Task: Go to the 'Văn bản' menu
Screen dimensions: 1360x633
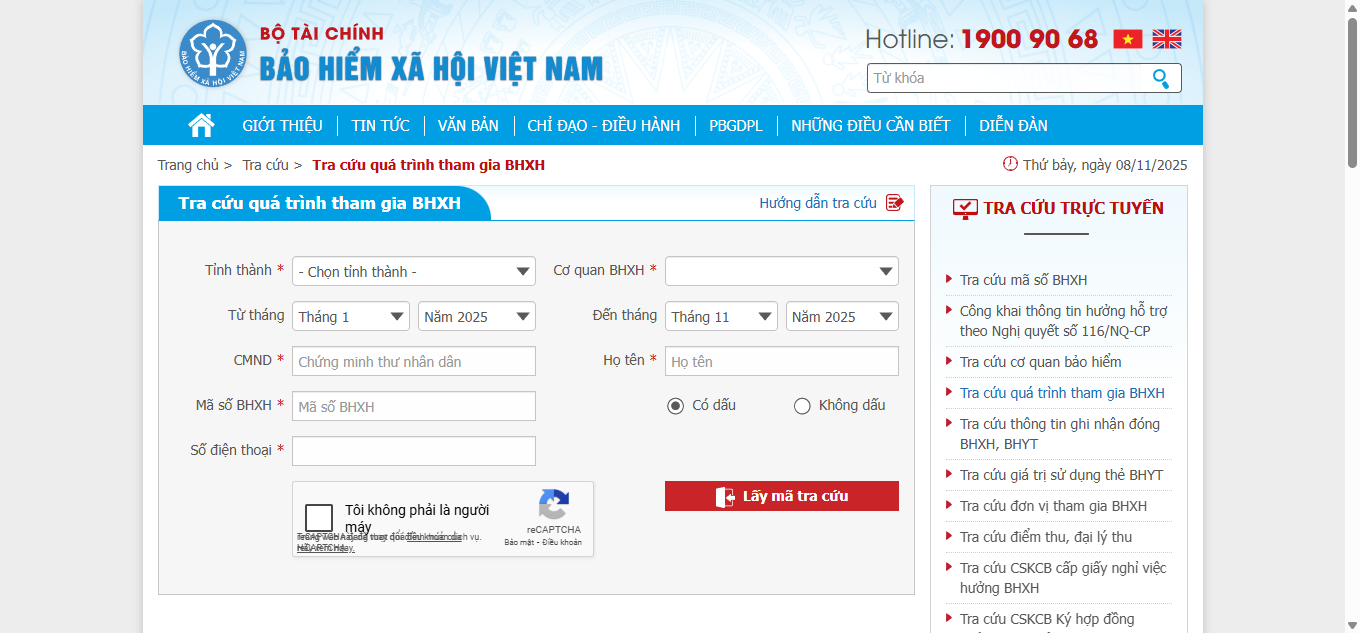Action: pos(468,126)
